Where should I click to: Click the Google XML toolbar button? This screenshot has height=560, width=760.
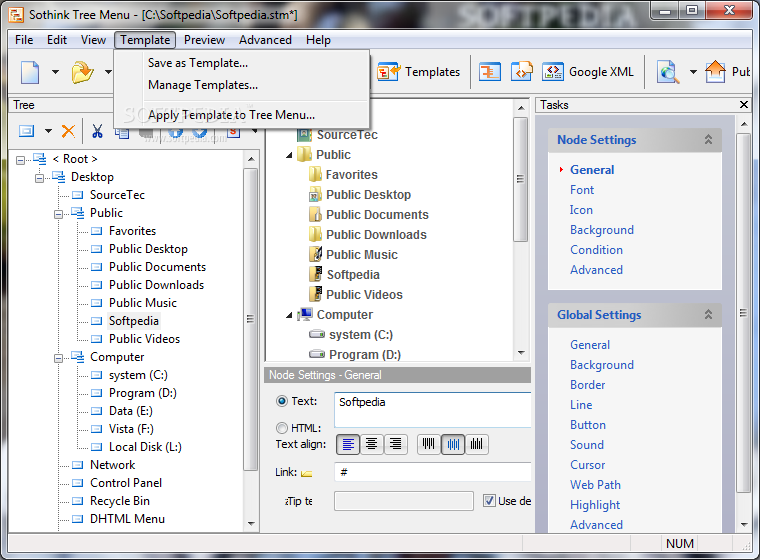tap(587, 72)
